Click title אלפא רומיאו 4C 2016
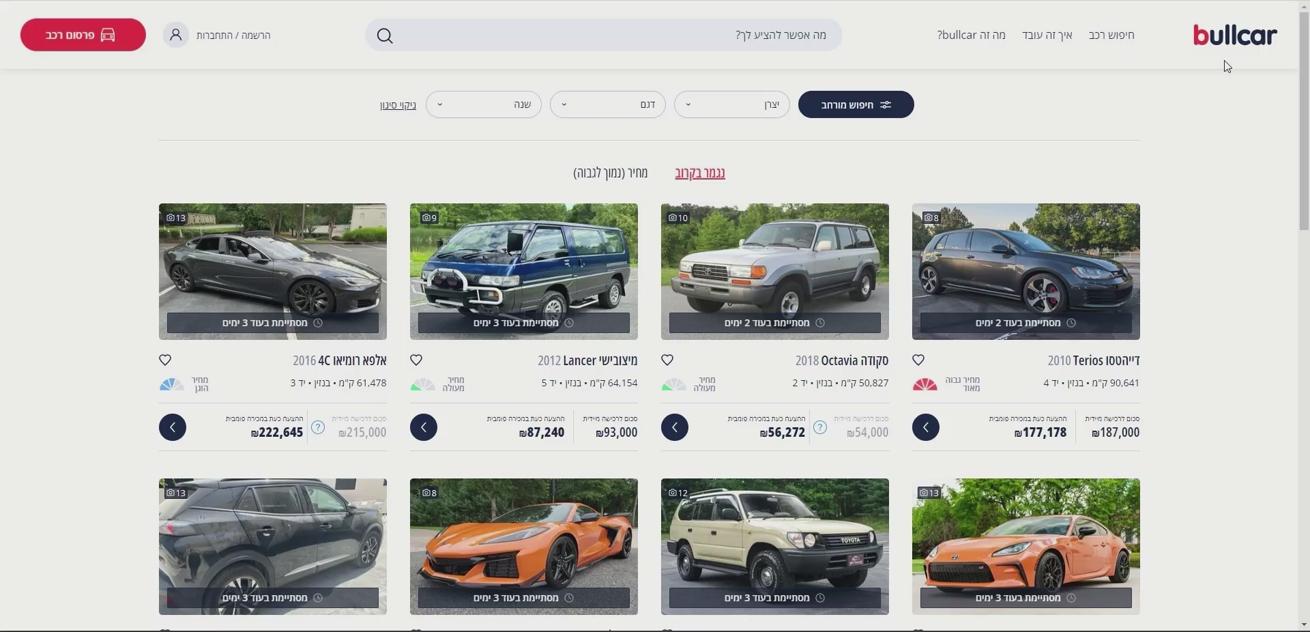1310x632 pixels. [340, 360]
